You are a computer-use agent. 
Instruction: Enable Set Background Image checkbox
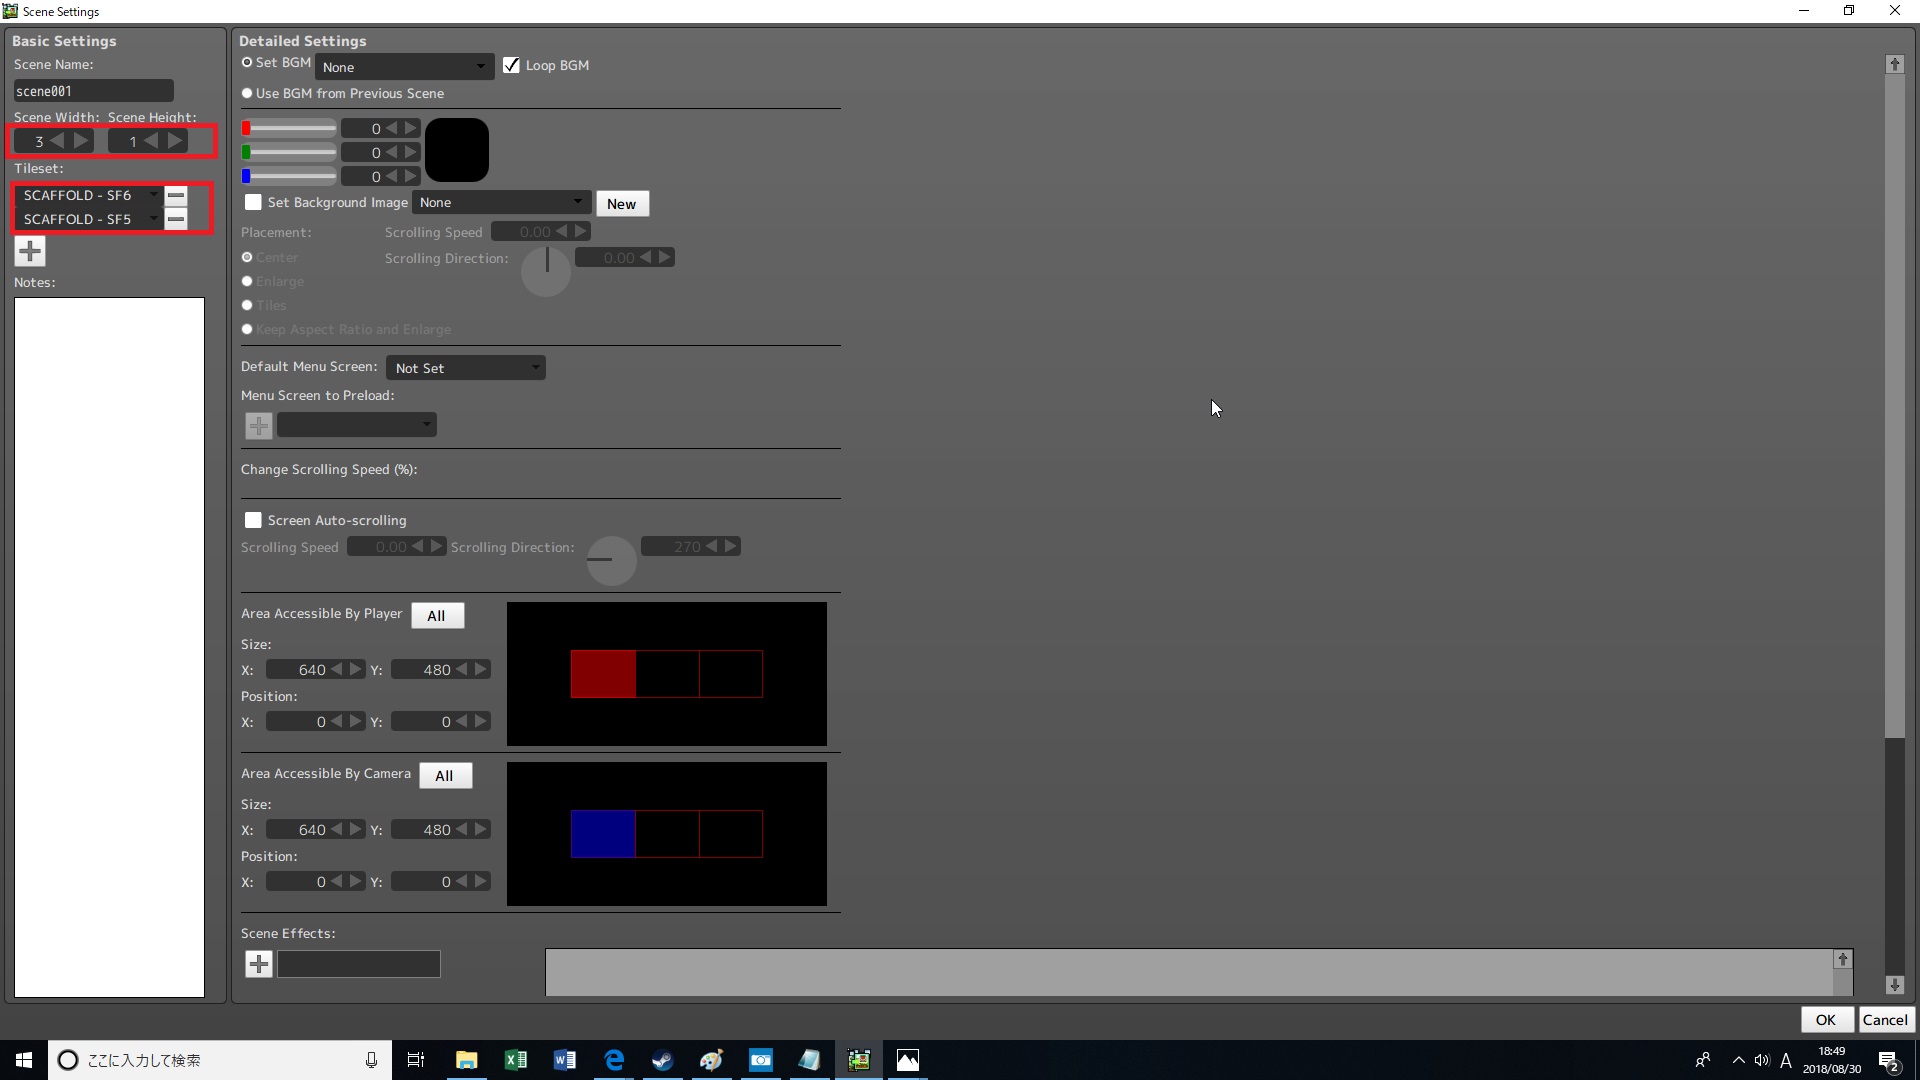coord(254,202)
